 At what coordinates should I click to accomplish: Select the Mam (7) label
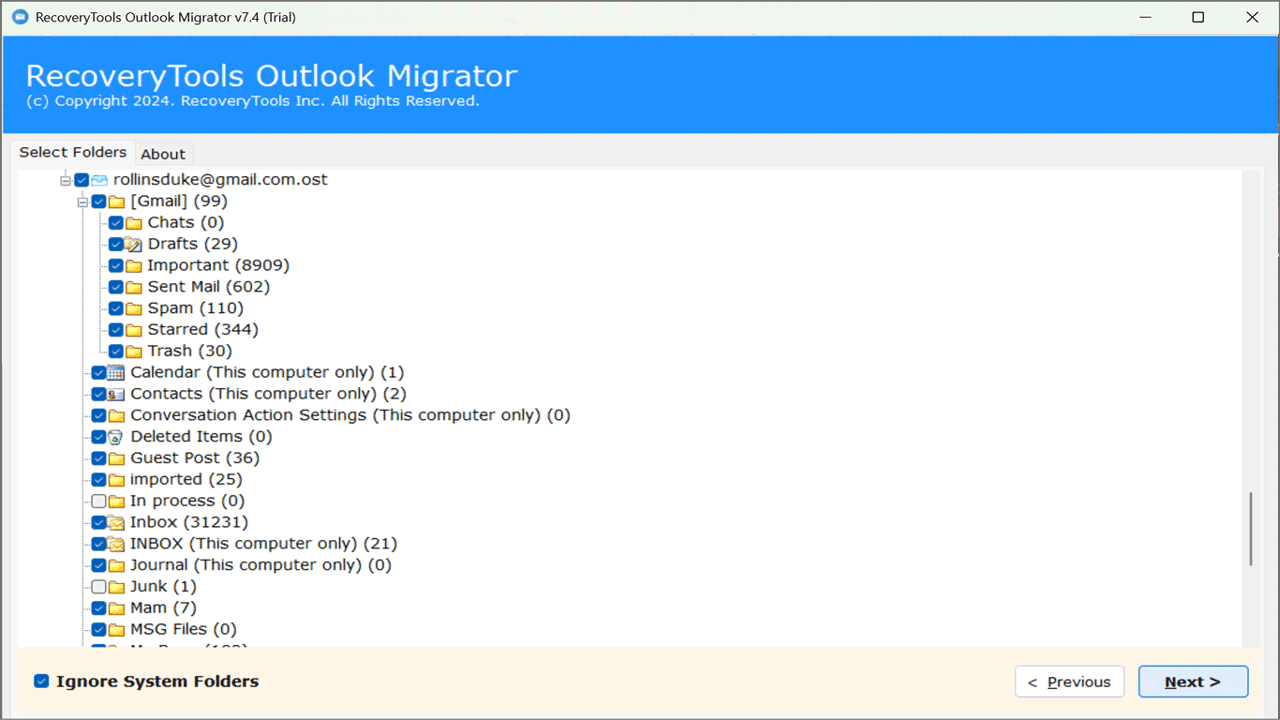coord(163,608)
